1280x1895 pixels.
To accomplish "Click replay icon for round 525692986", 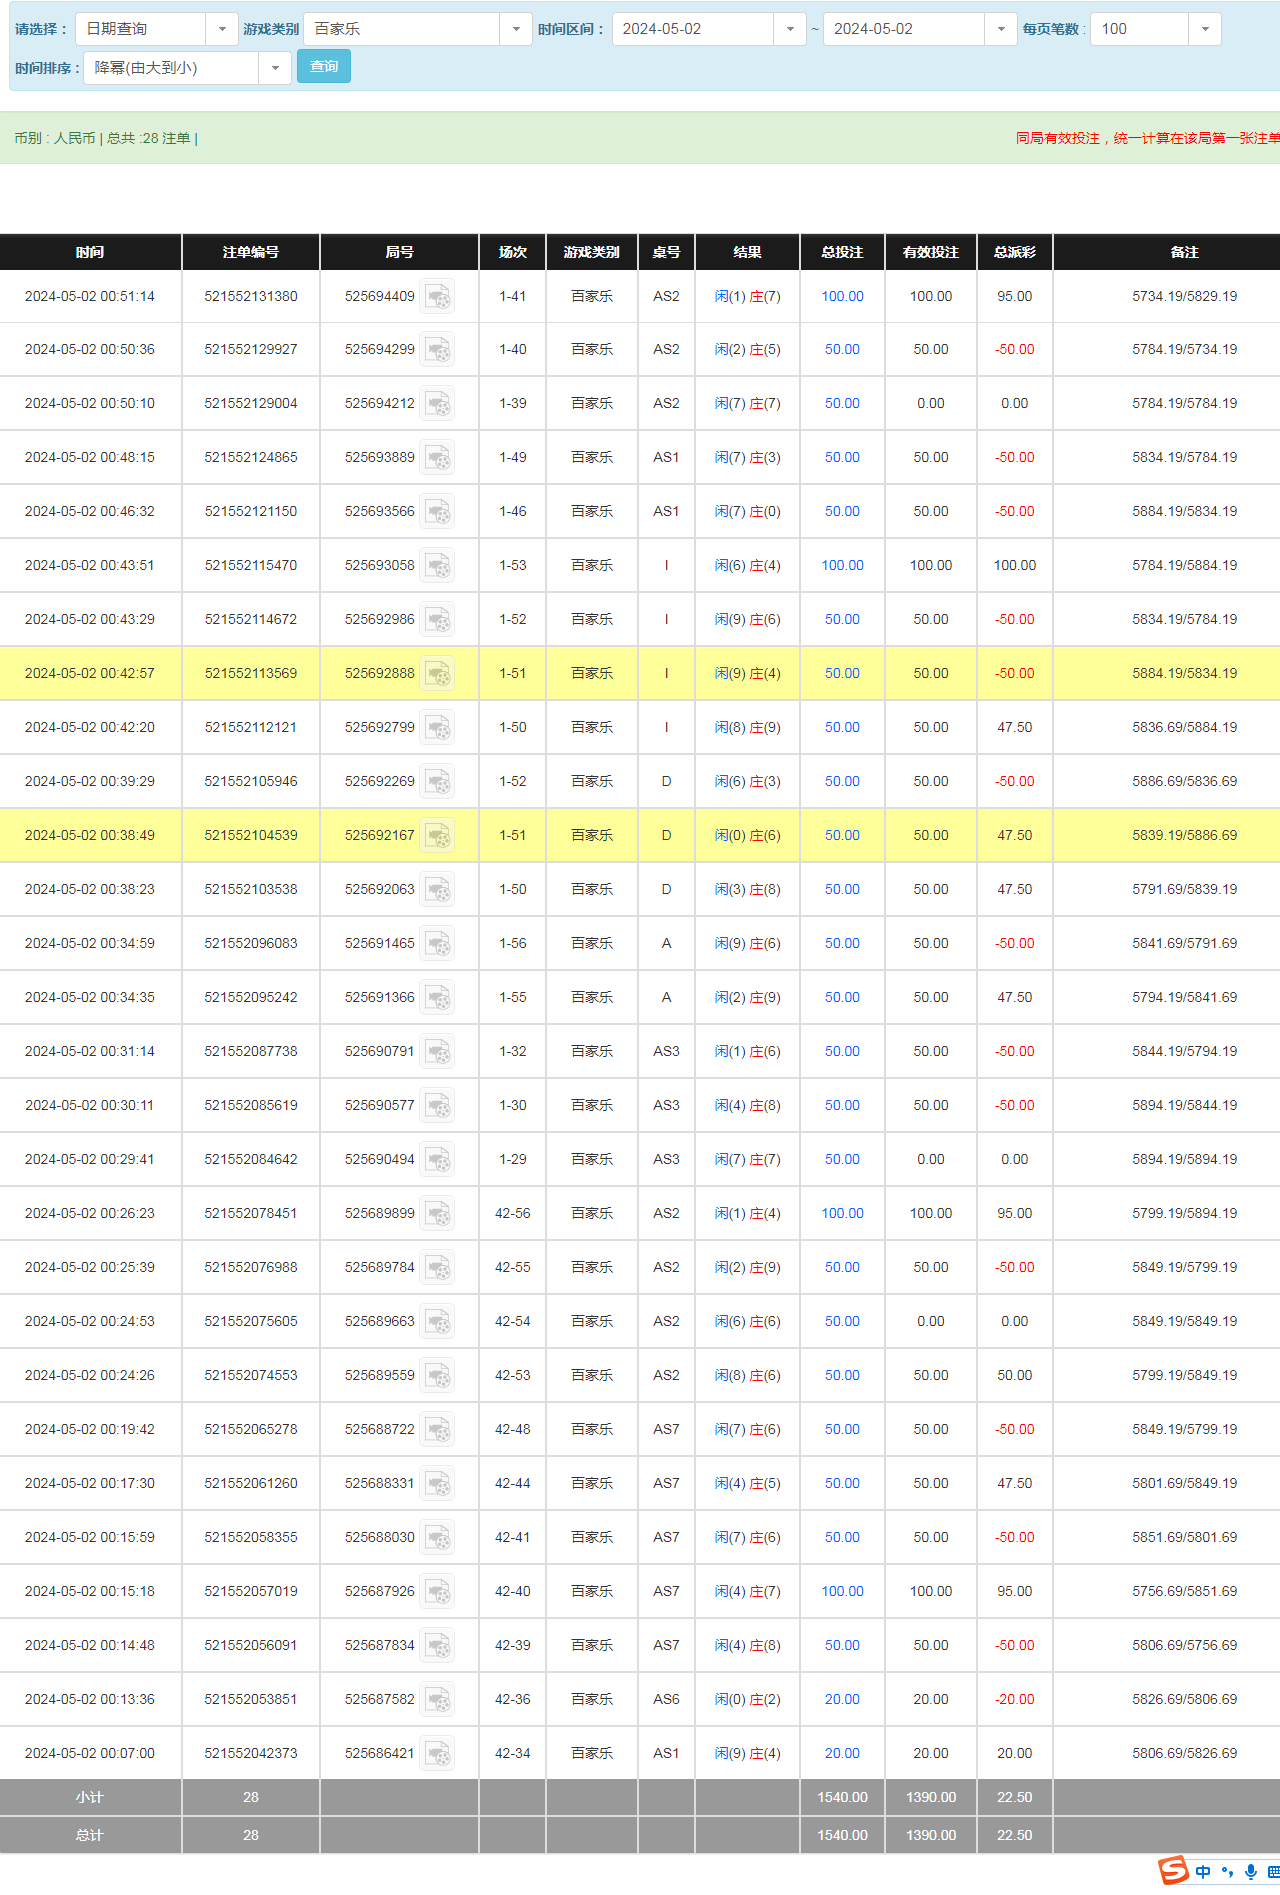I will [437, 620].
